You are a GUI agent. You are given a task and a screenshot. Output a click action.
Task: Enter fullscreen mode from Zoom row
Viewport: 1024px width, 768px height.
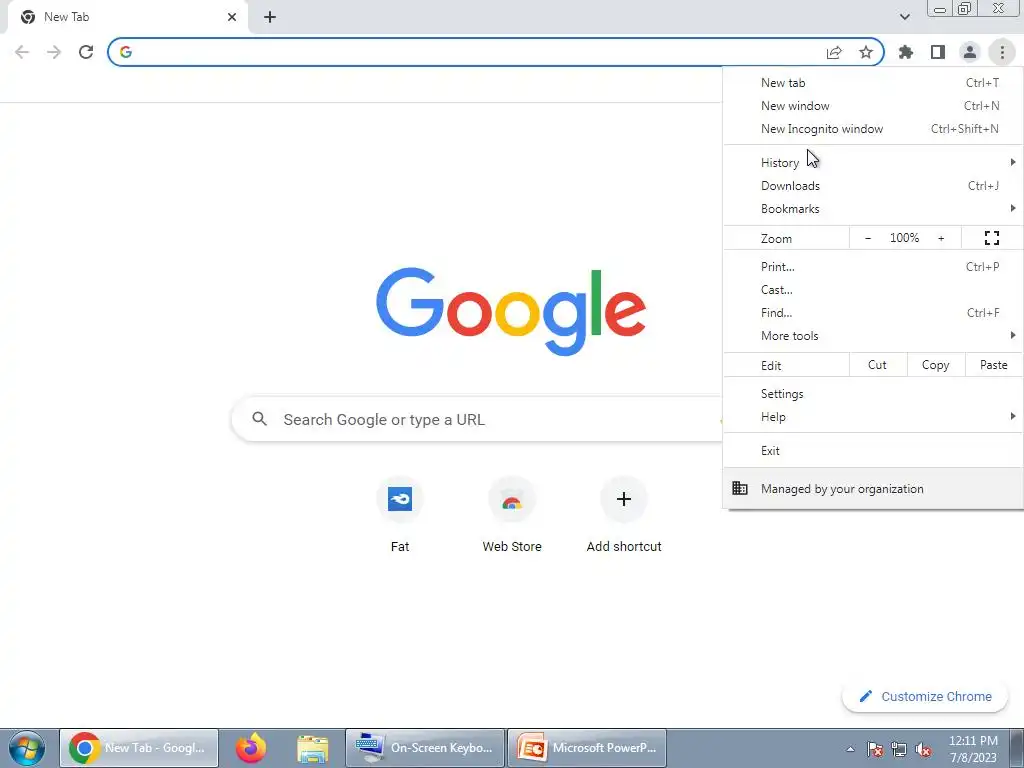991,238
